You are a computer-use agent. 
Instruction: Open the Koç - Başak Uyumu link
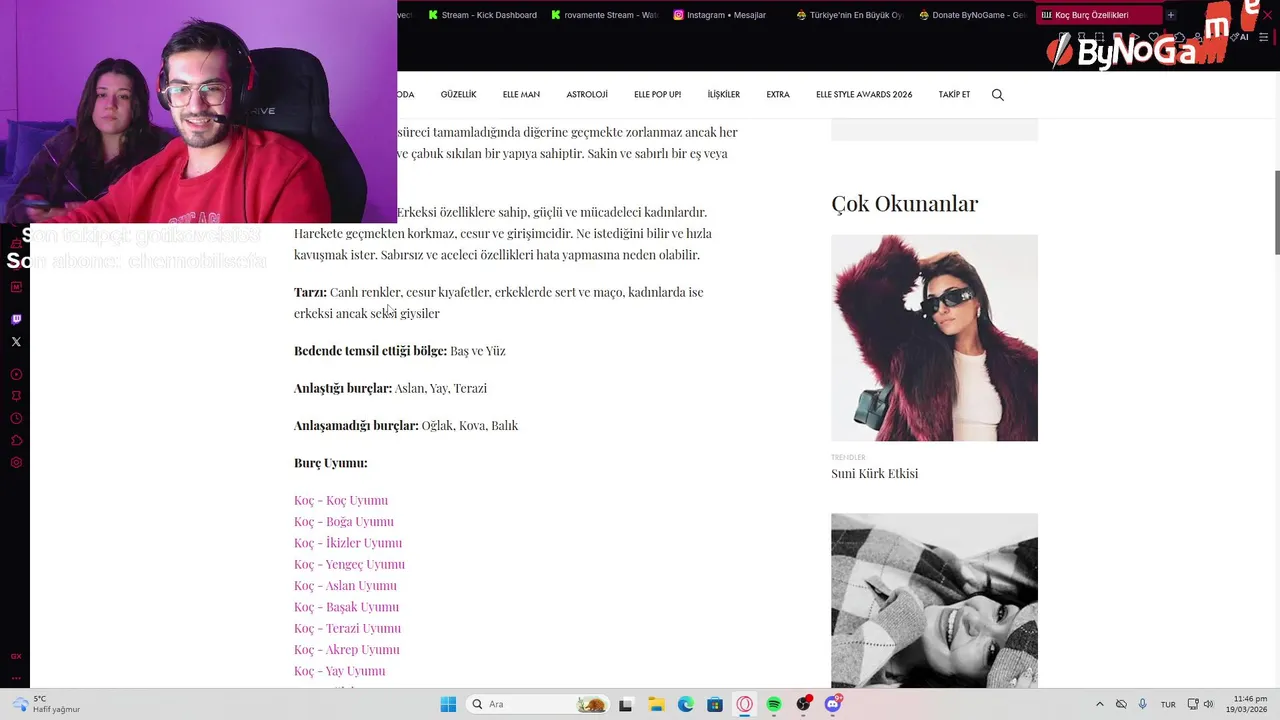346,607
